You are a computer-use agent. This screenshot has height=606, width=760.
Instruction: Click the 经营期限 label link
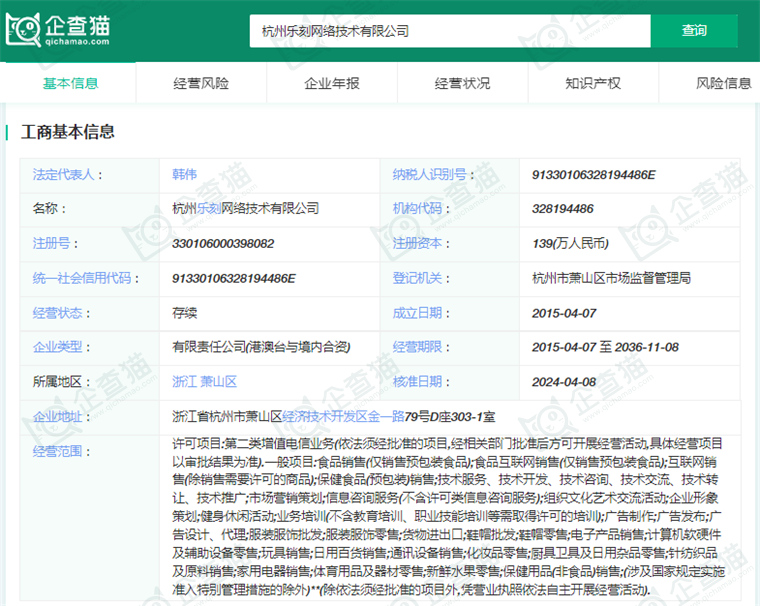pyautogui.click(x=417, y=347)
